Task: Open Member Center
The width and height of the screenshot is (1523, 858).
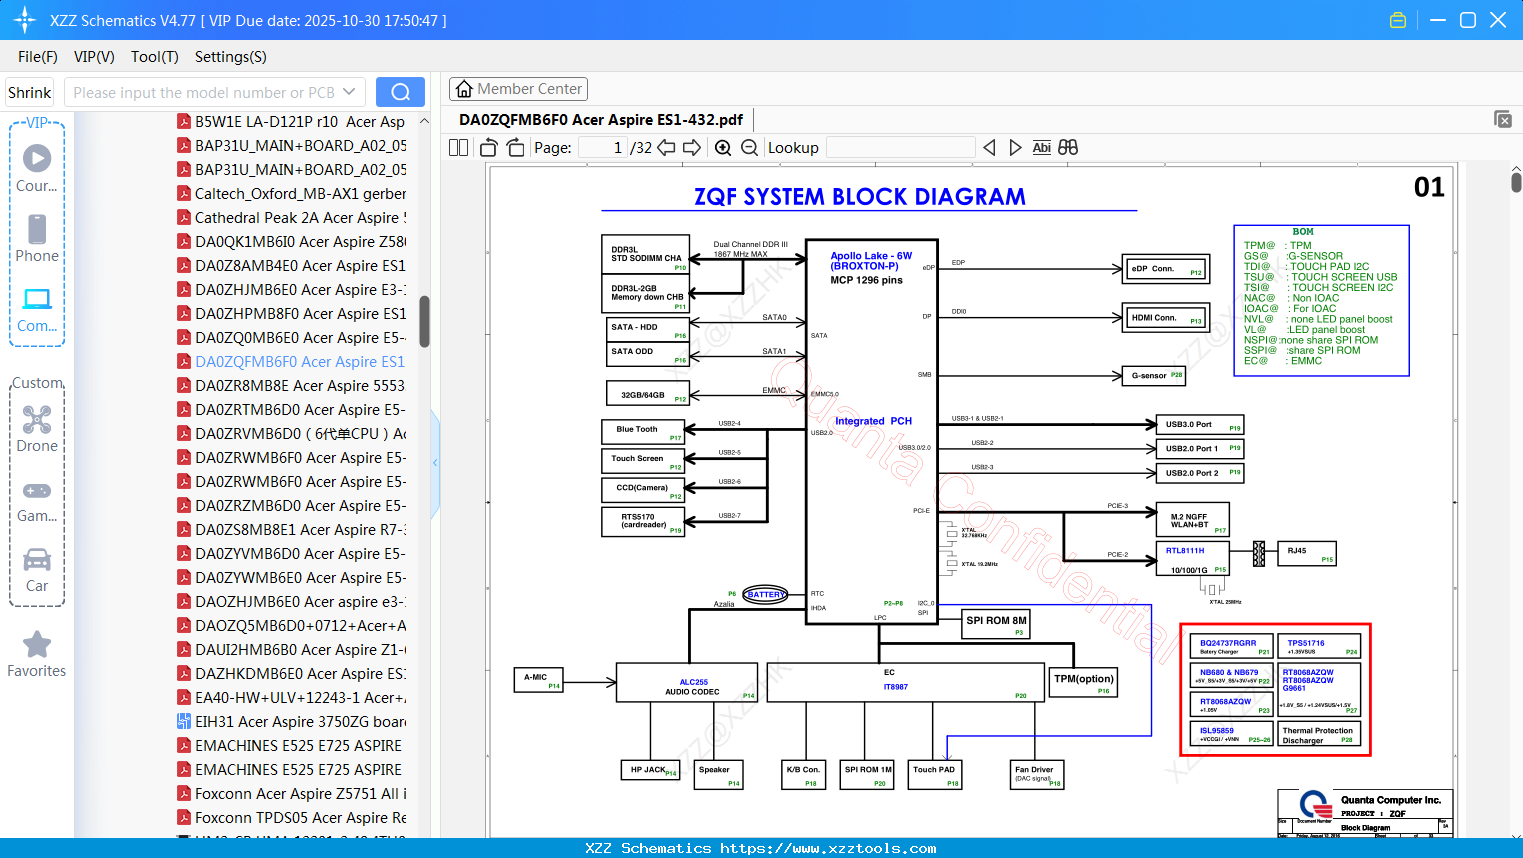Action: point(518,89)
